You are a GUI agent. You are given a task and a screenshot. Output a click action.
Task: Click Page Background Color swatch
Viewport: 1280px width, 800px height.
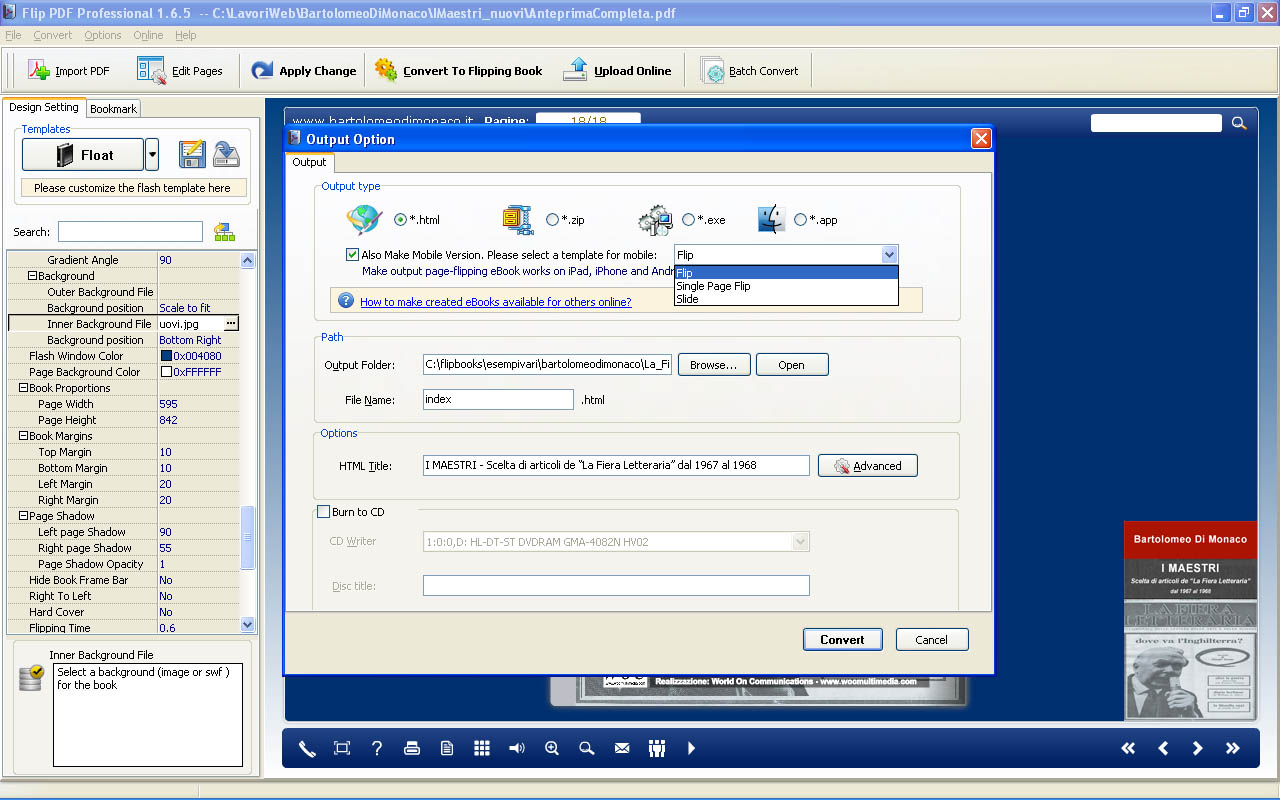(x=166, y=372)
